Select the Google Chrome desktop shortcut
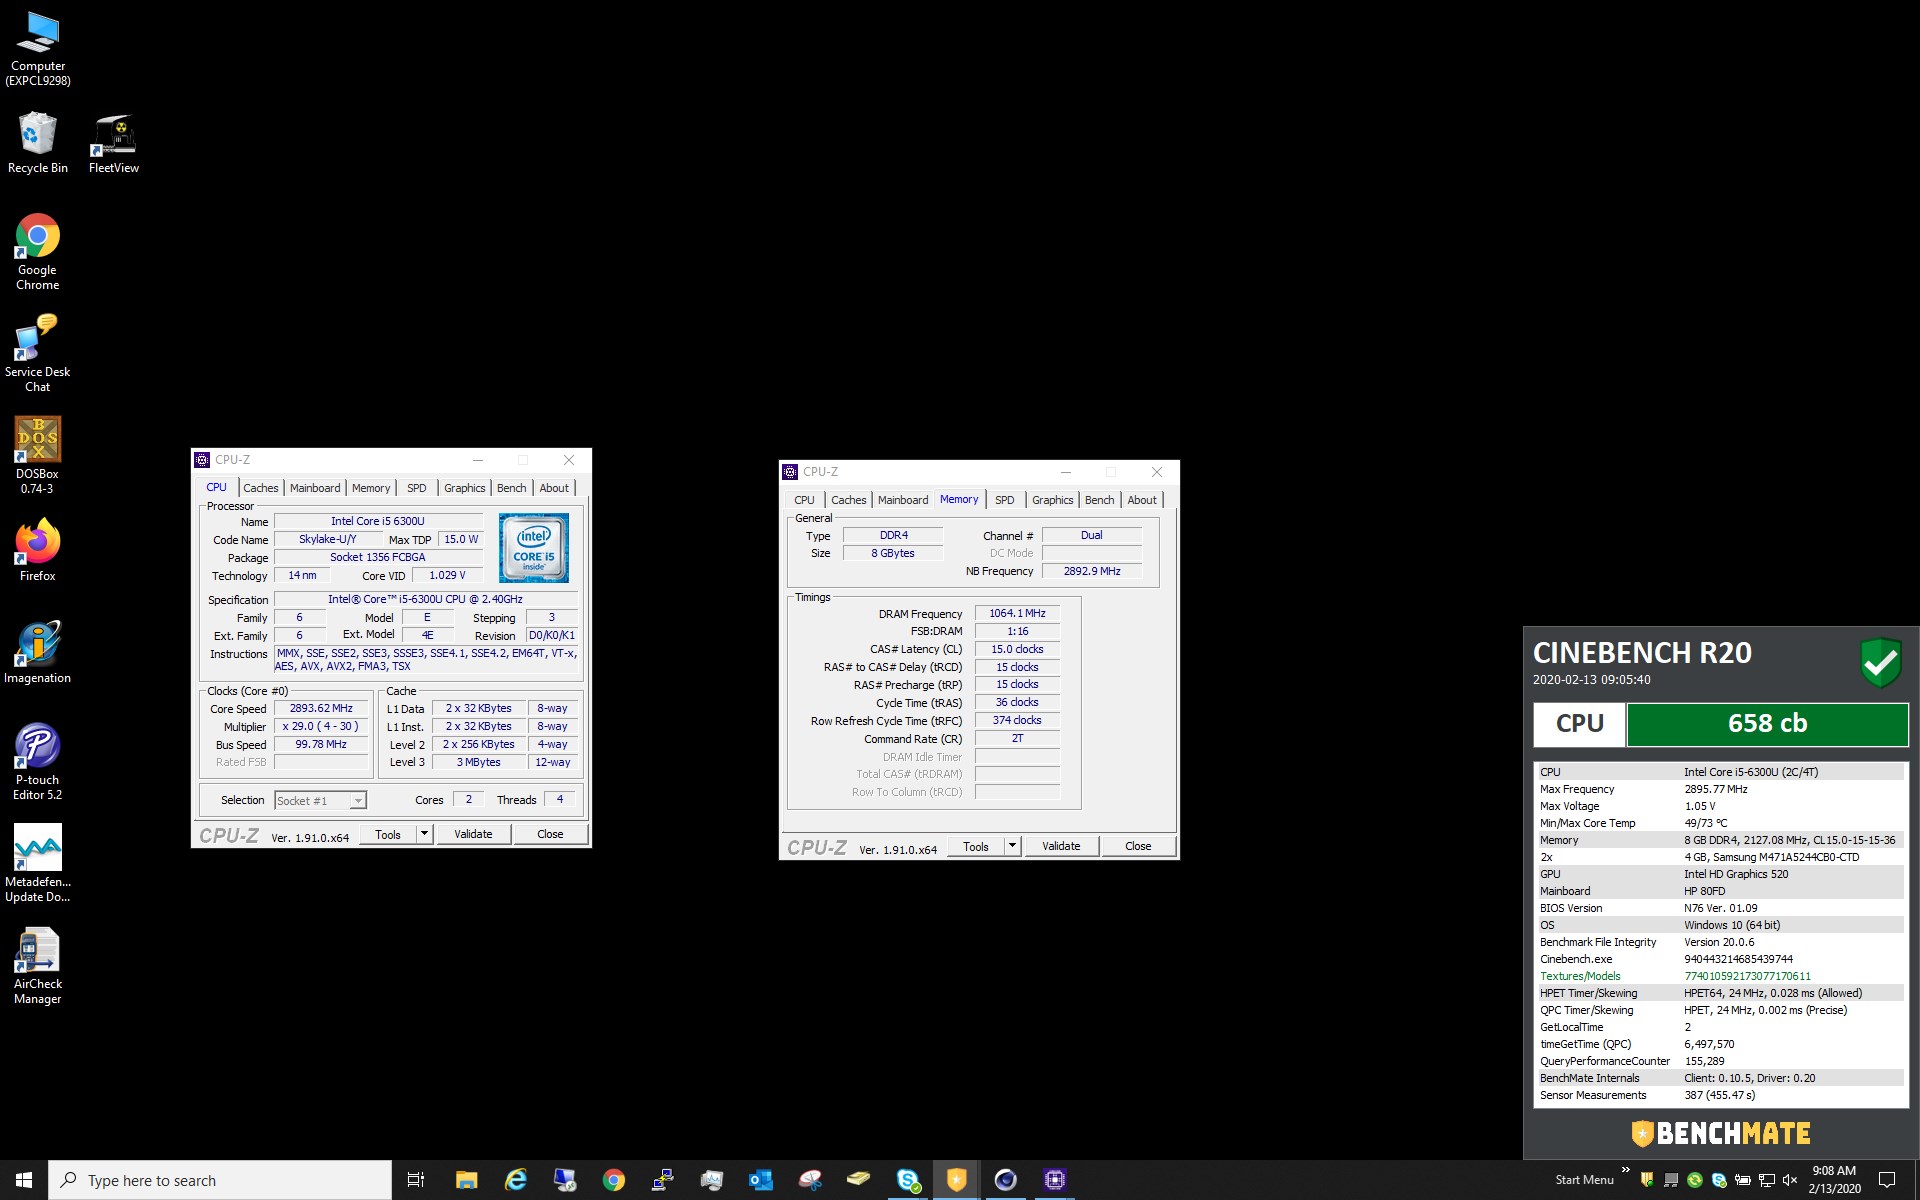This screenshot has height=1200, width=1920. pyautogui.click(x=38, y=252)
